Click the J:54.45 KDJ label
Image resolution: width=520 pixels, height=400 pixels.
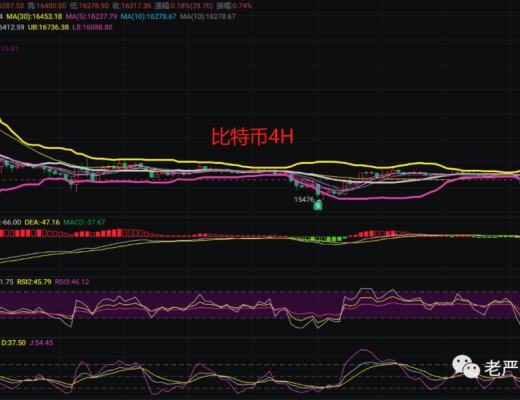(x=41, y=343)
